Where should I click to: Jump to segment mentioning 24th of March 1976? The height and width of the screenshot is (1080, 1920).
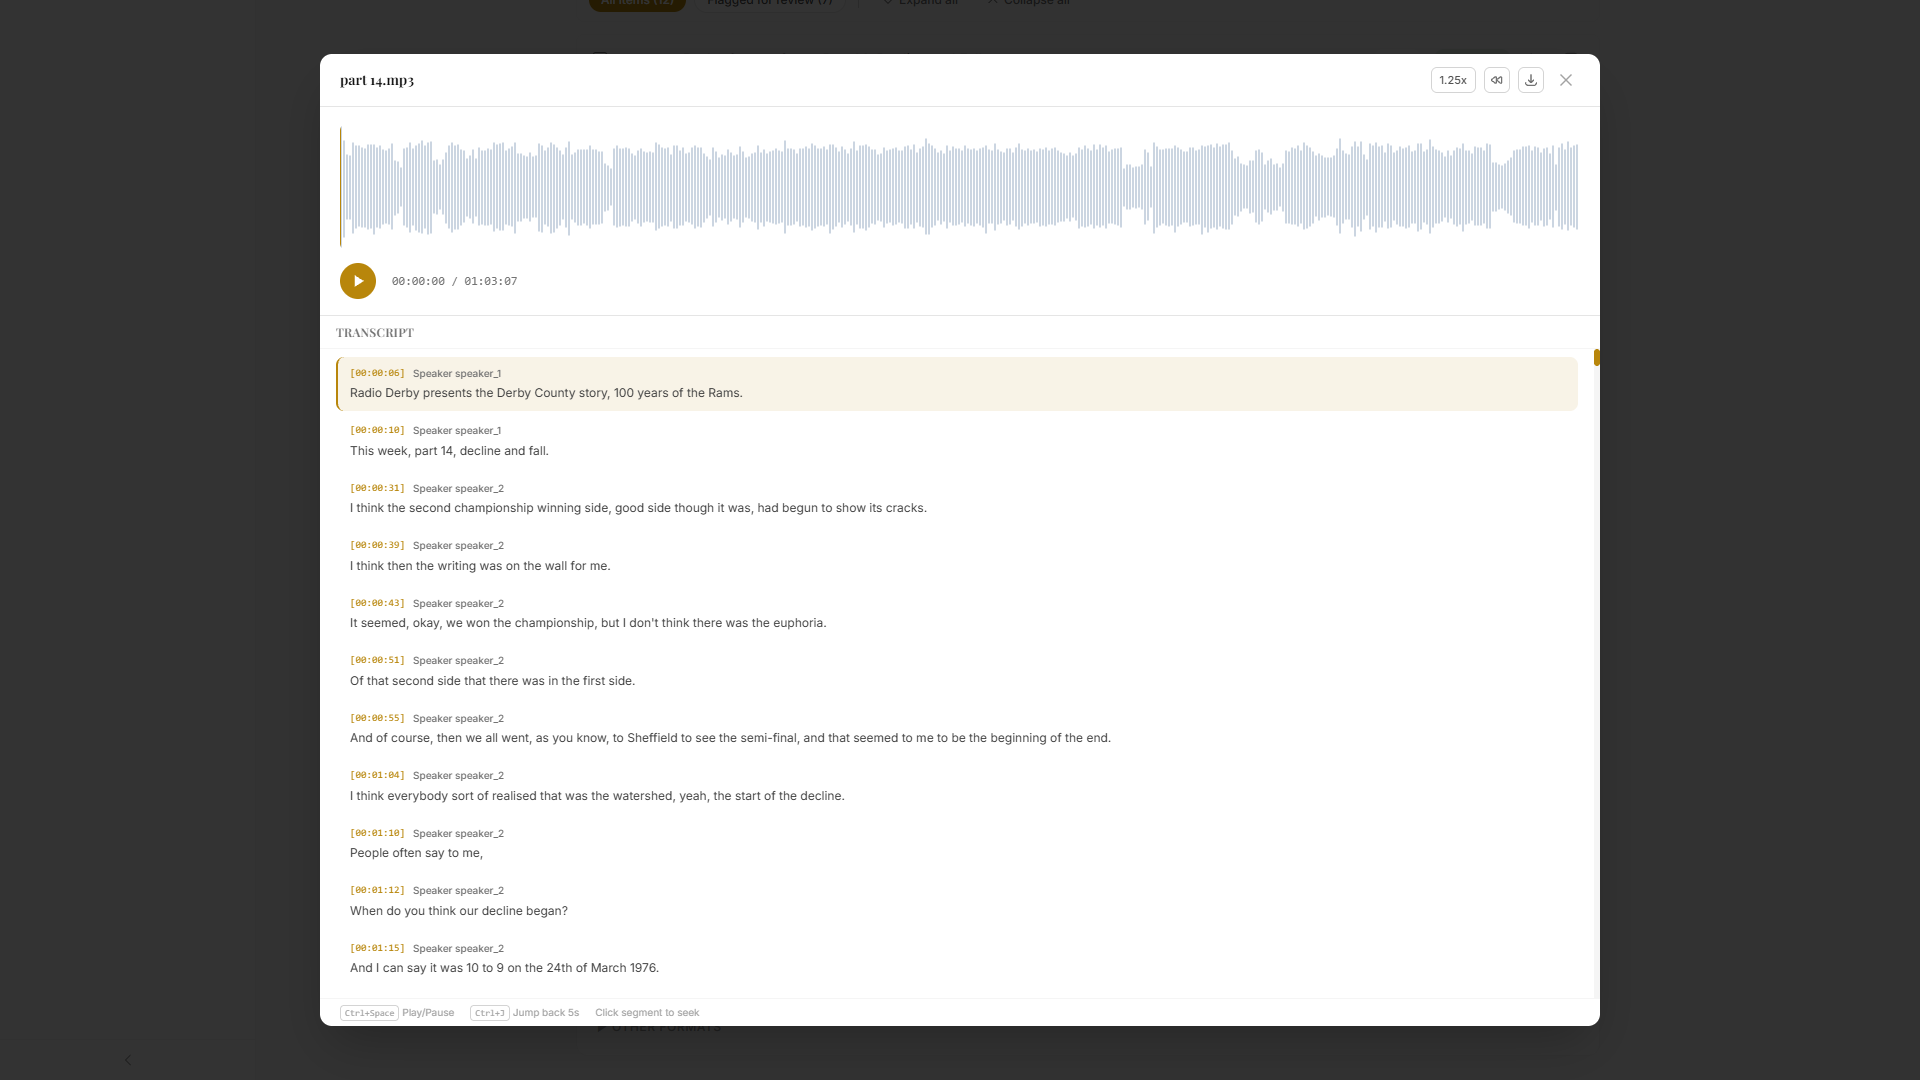(x=956, y=958)
